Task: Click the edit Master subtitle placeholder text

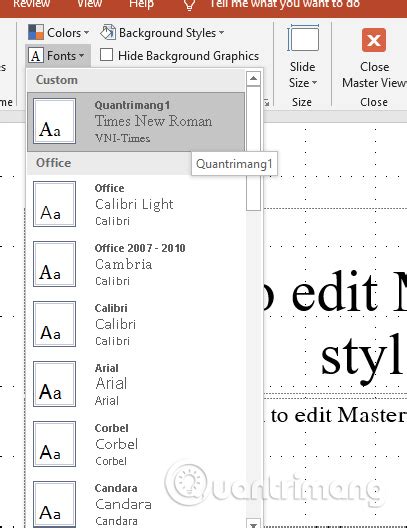Action: [x=338, y=415]
